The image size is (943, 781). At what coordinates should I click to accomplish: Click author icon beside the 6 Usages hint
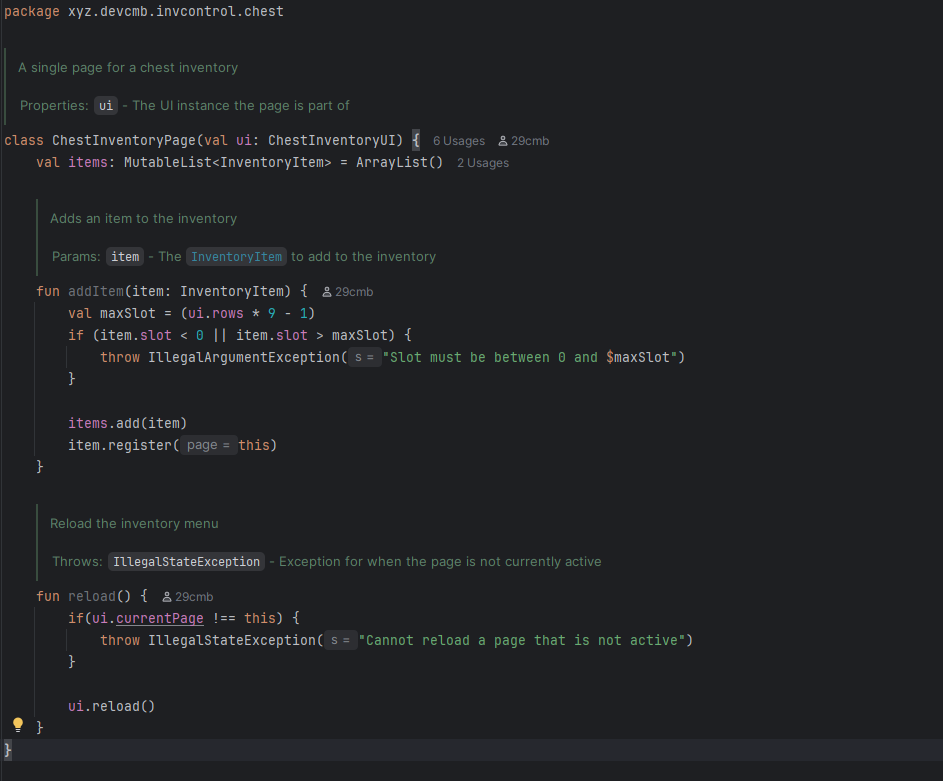click(x=503, y=141)
